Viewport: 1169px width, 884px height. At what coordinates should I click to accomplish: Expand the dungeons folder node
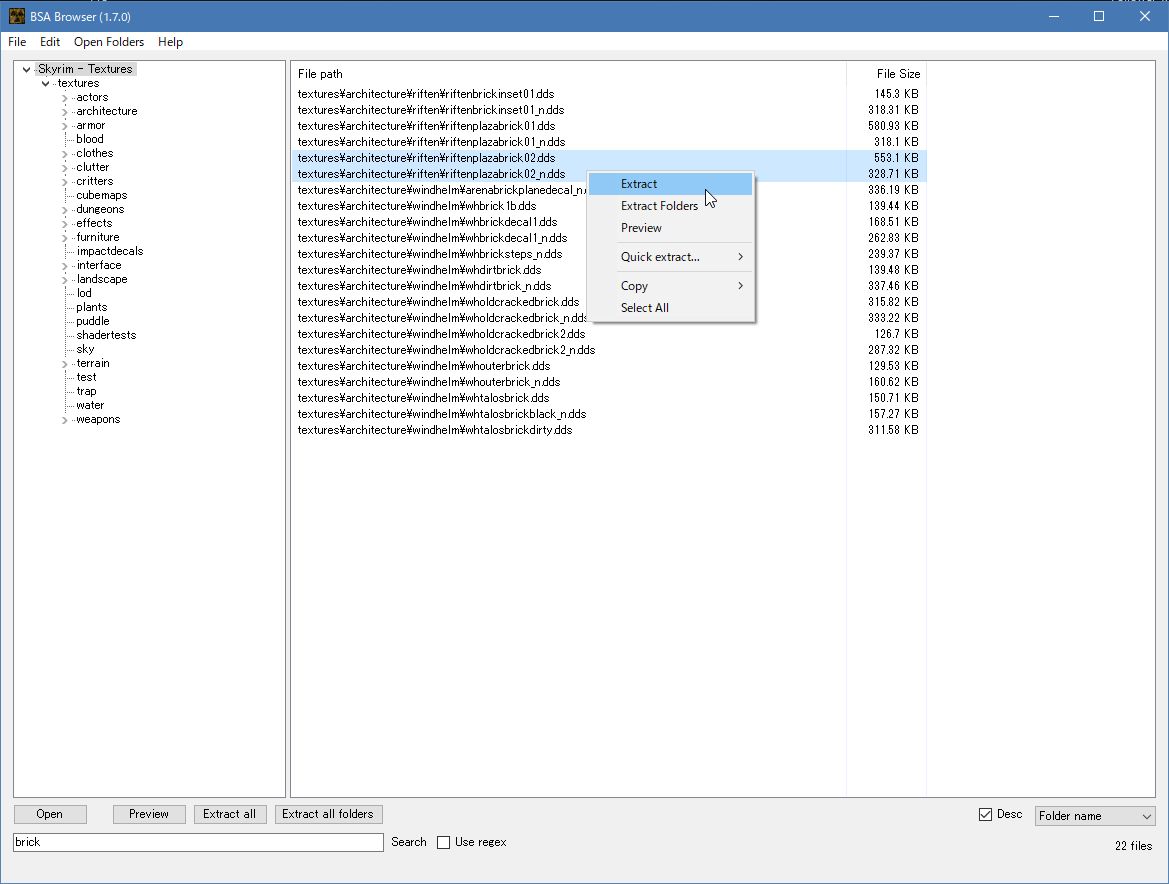point(65,209)
